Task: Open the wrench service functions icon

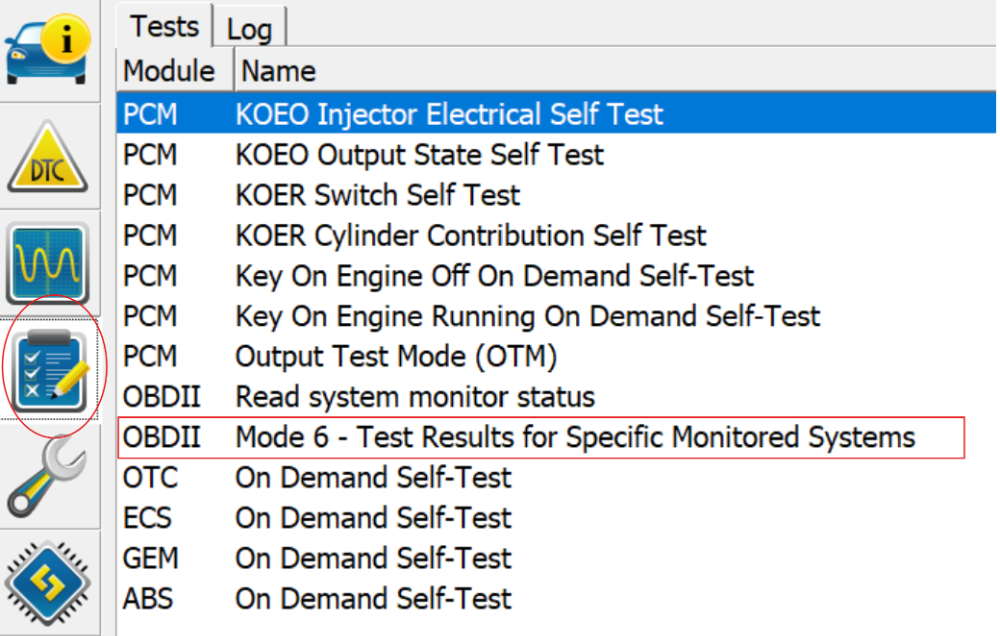Action: [x=47, y=476]
